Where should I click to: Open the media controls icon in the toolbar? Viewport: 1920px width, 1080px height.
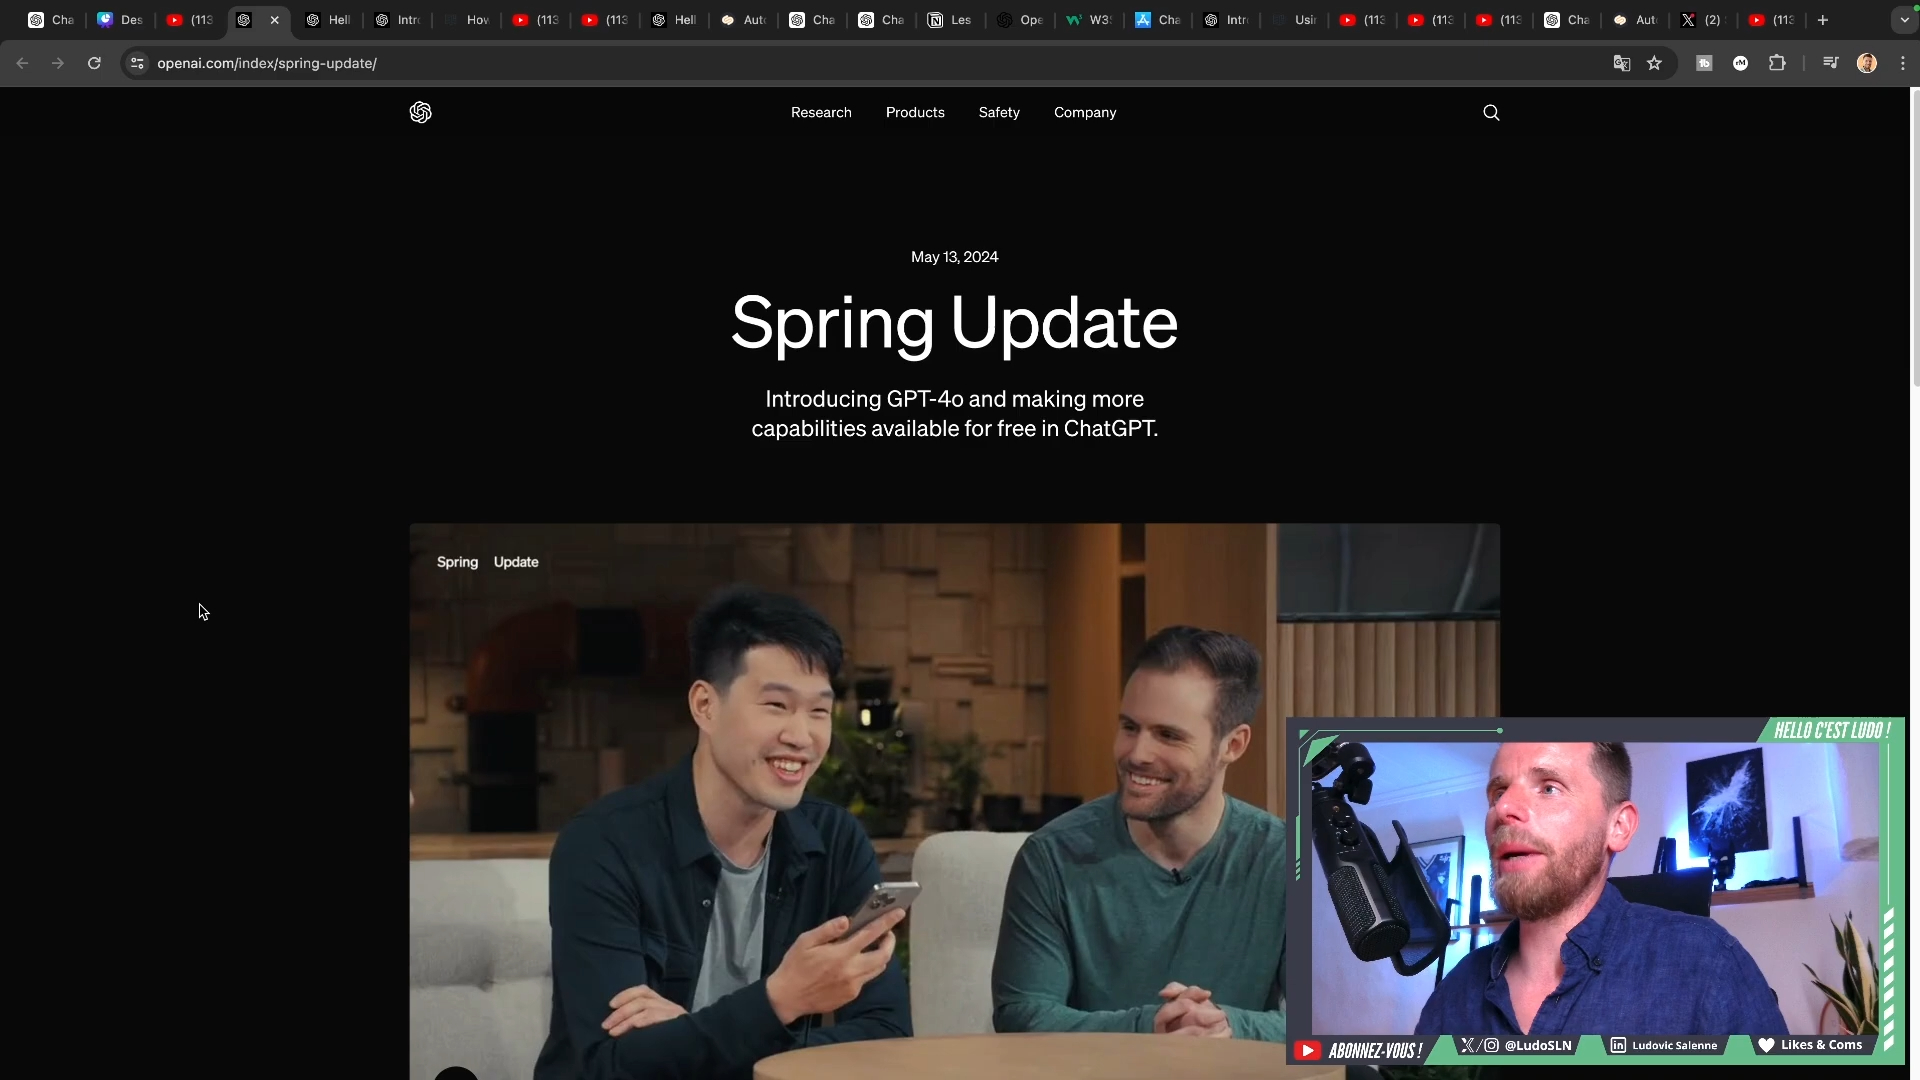tap(1830, 63)
